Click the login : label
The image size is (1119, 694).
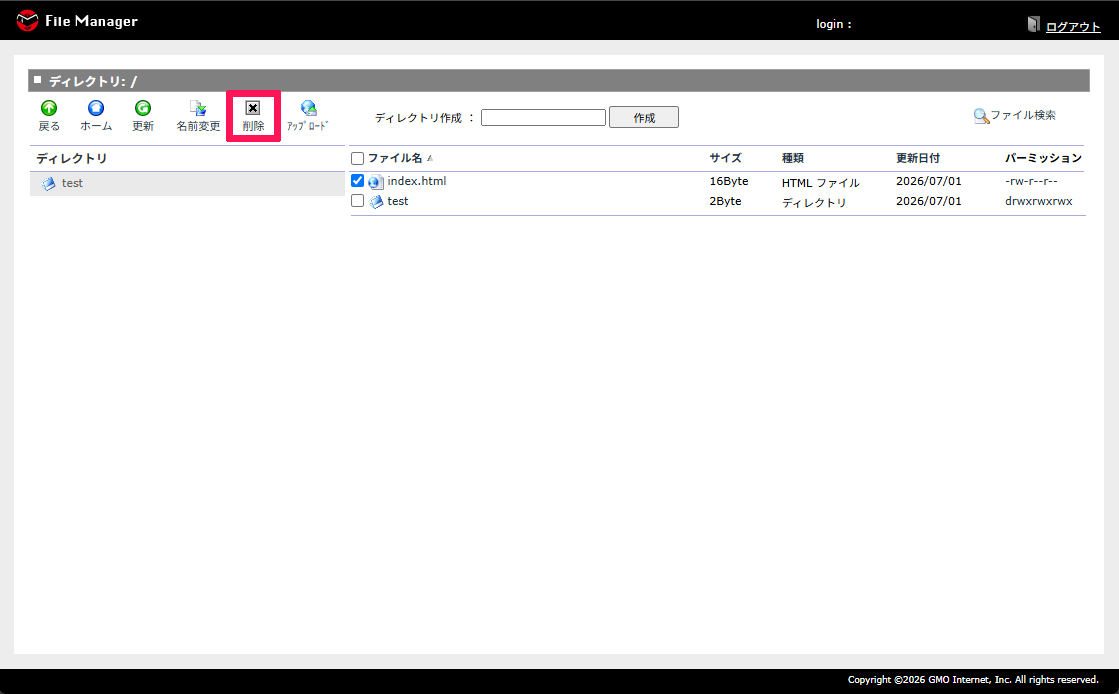[x=834, y=24]
